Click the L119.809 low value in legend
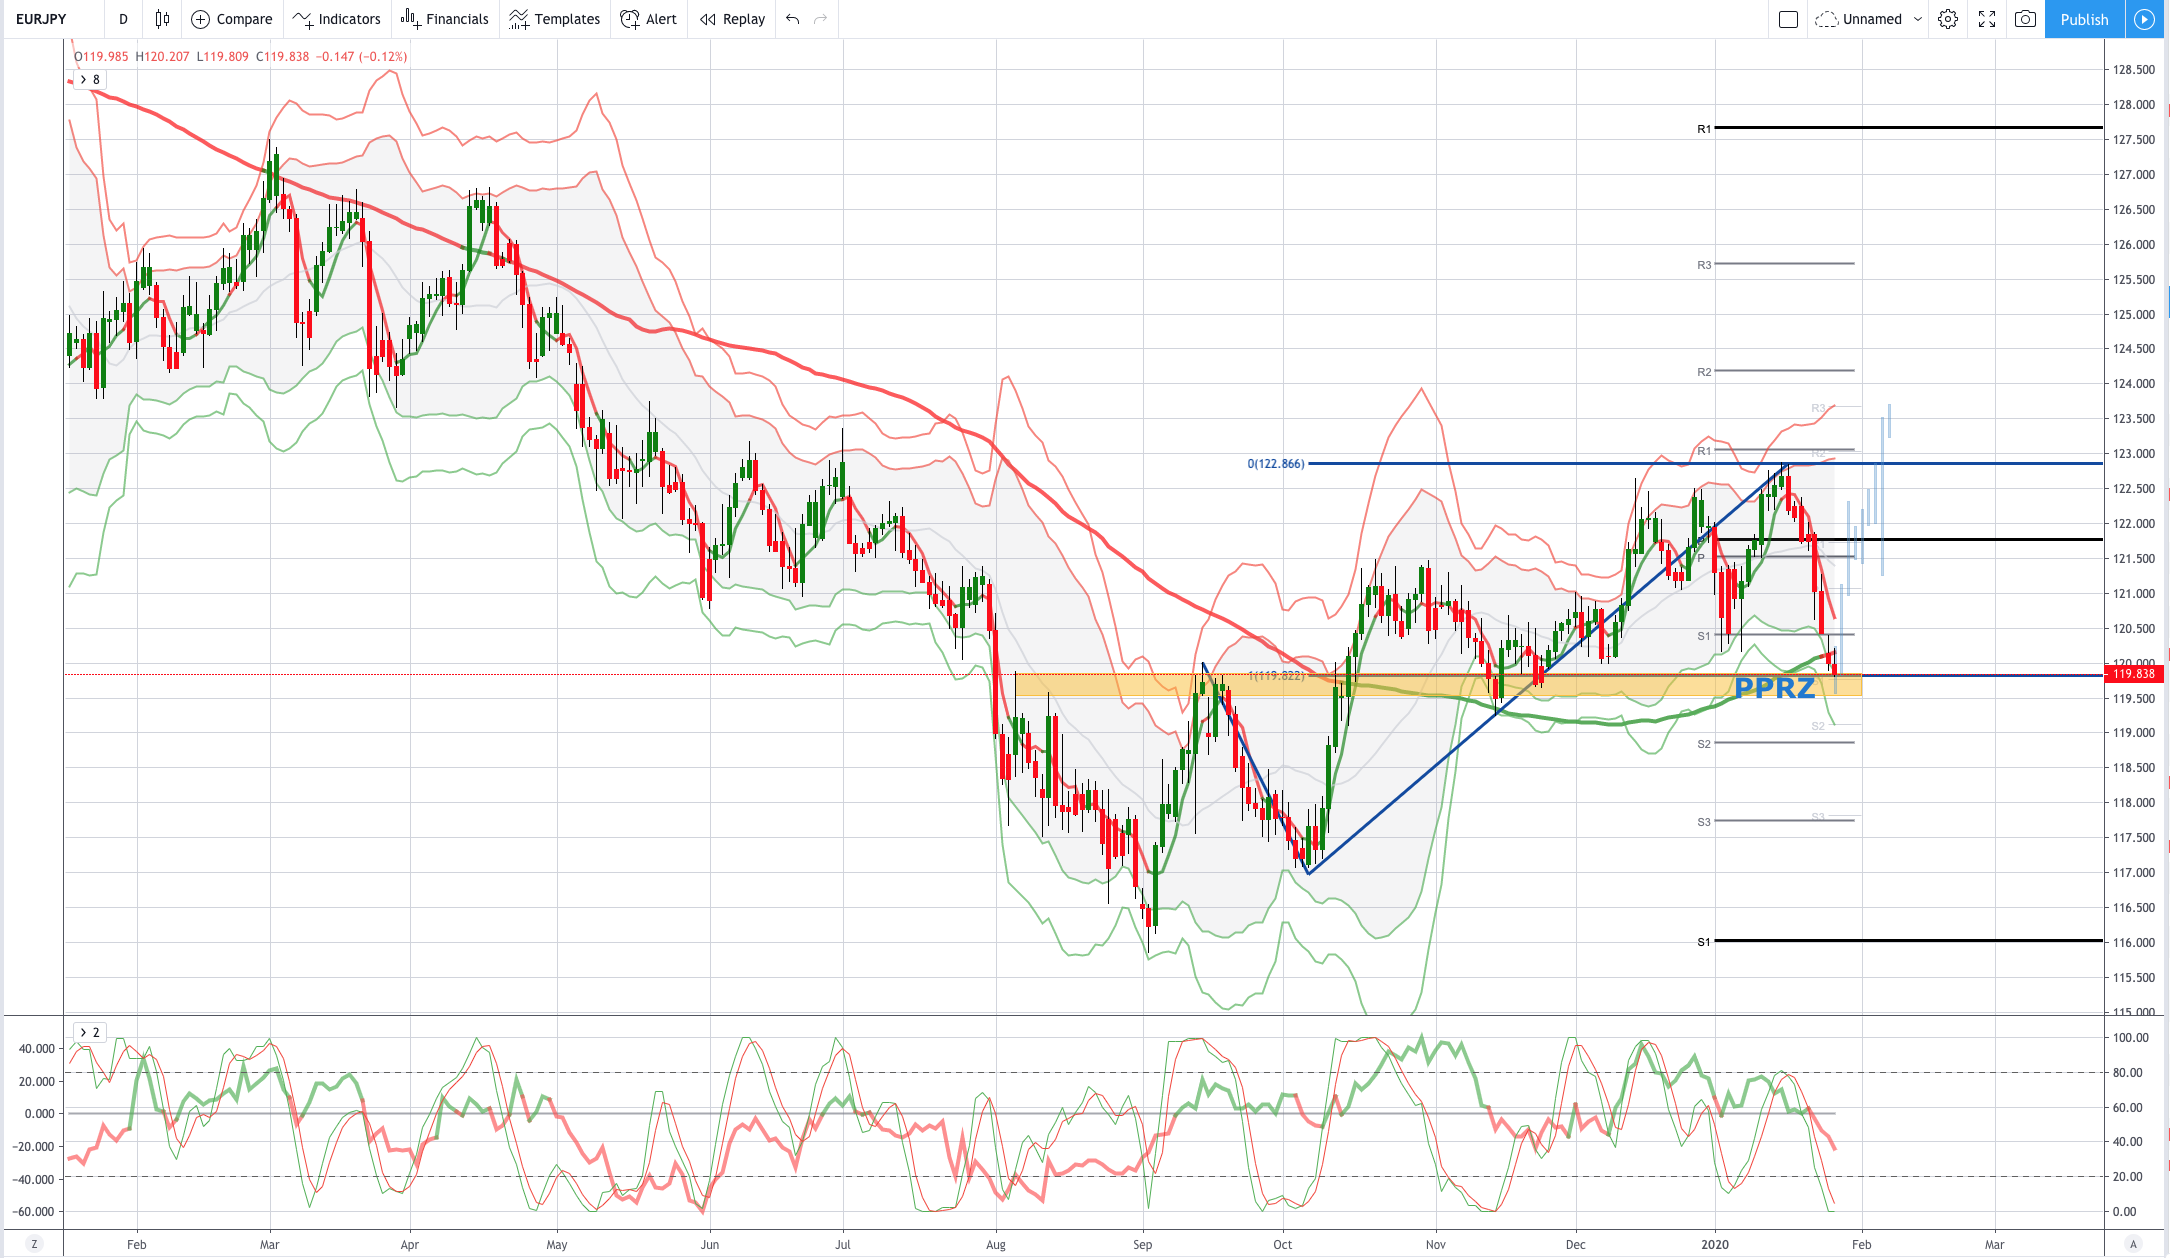 tap(222, 57)
